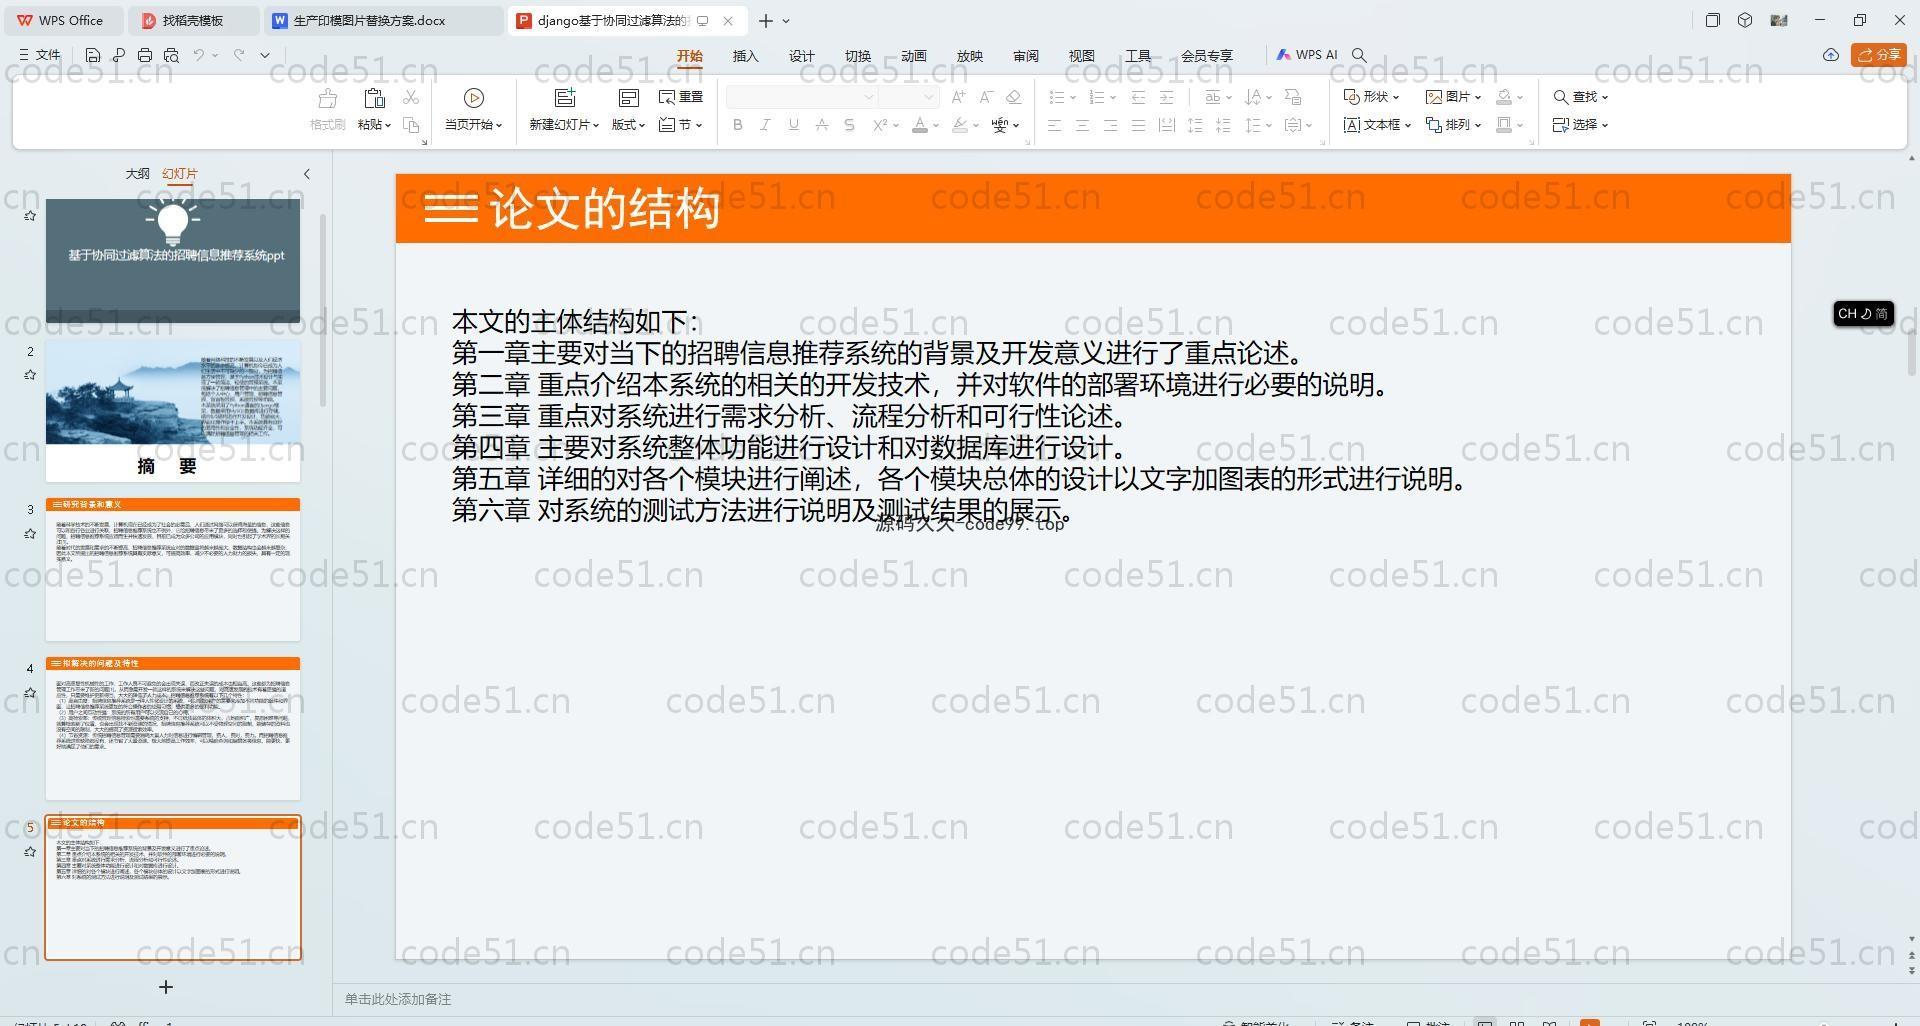Toggle Center alignment paragraph button
The height and width of the screenshot is (1026, 1920).
point(1082,125)
